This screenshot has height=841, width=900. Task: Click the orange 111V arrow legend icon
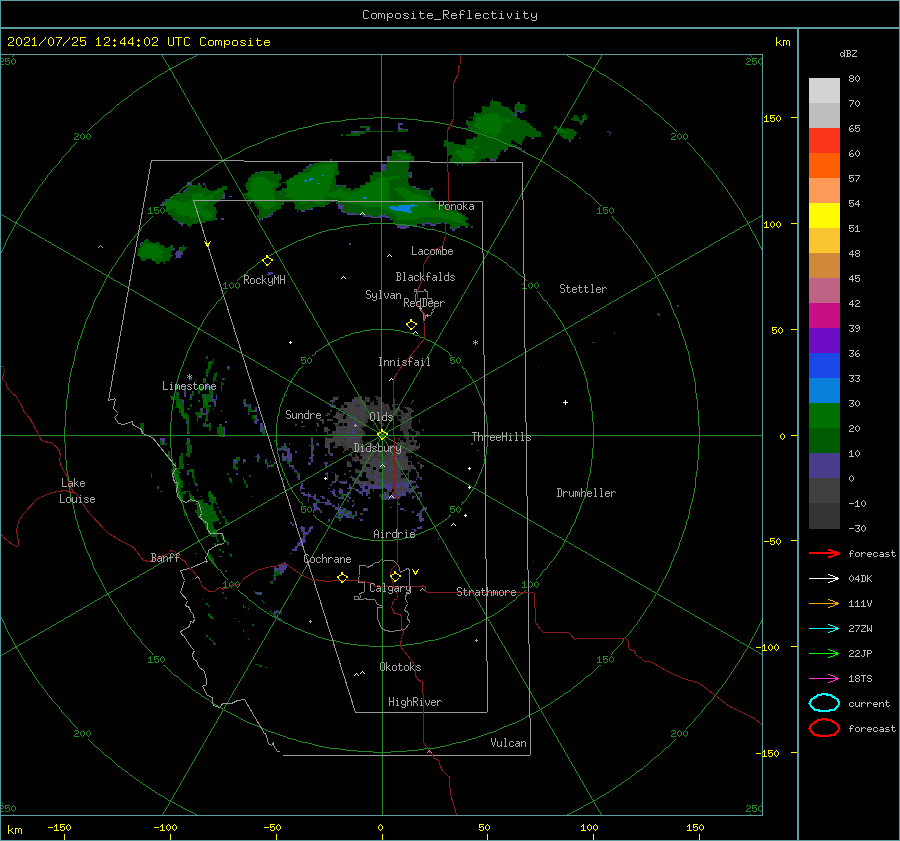pyautogui.click(x=824, y=603)
